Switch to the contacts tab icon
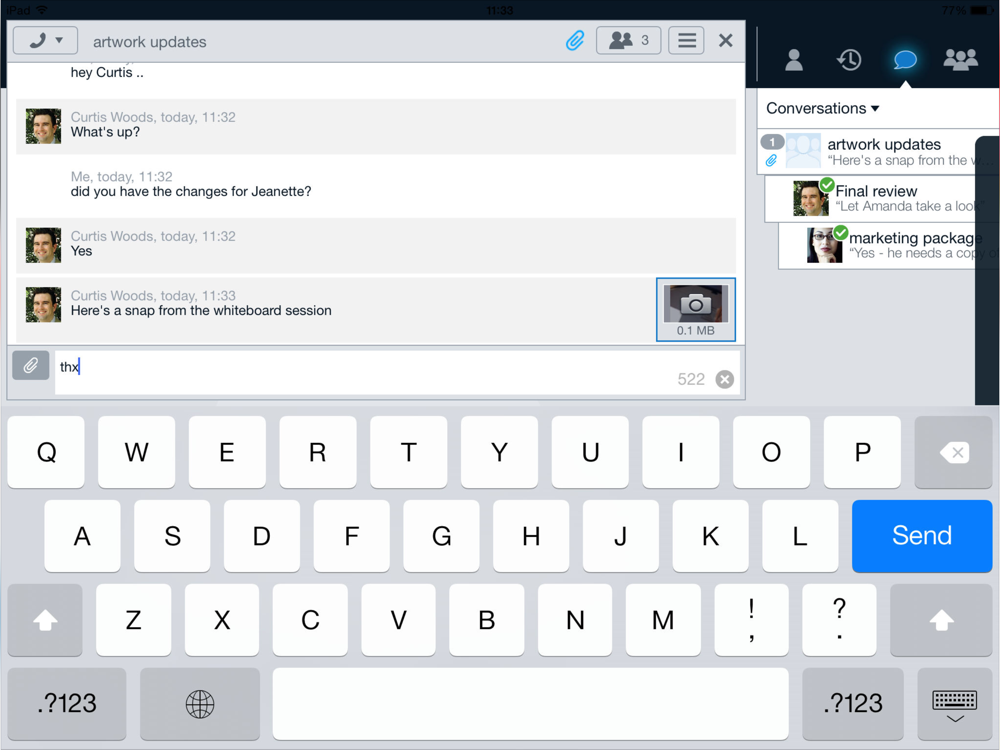The height and width of the screenshot is (750, 1000). click(x=793, y=60)
